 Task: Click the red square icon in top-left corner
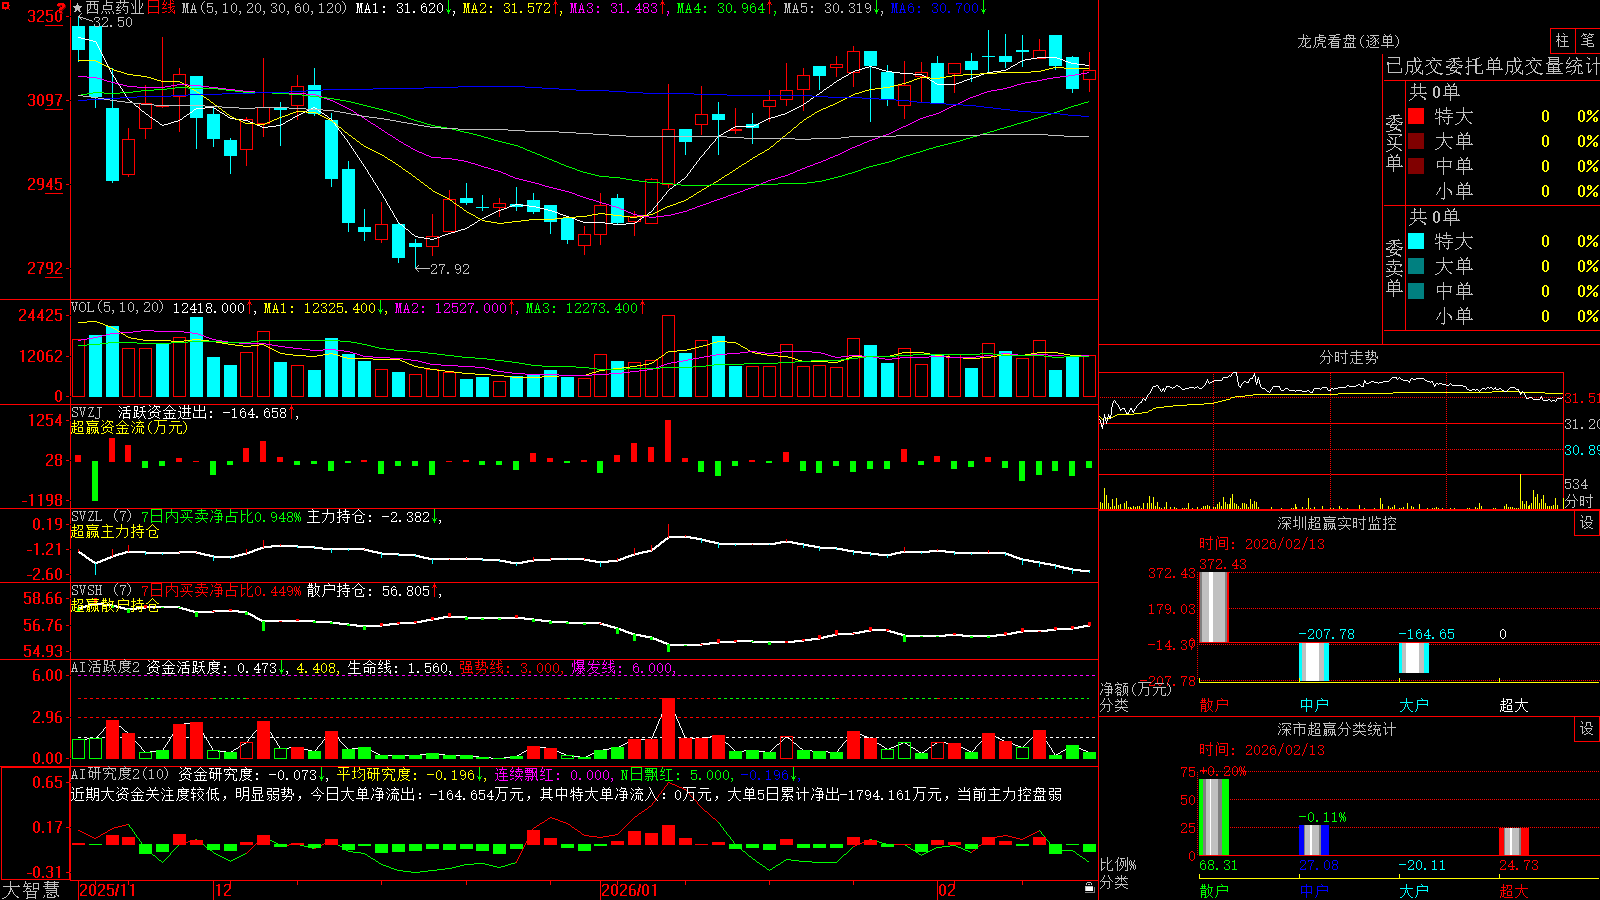pyautogui.click(x=5, y=5)
